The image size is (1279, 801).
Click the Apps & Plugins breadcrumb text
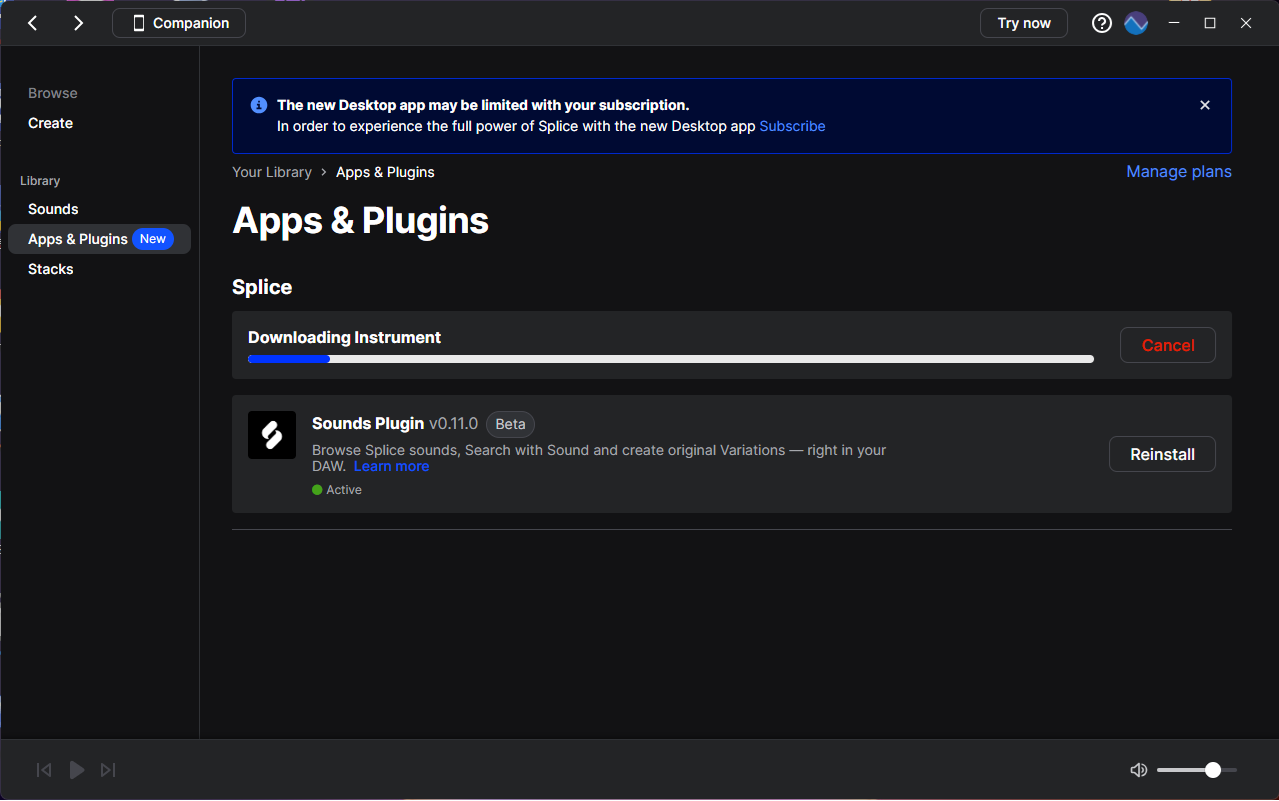pos(385,172)
